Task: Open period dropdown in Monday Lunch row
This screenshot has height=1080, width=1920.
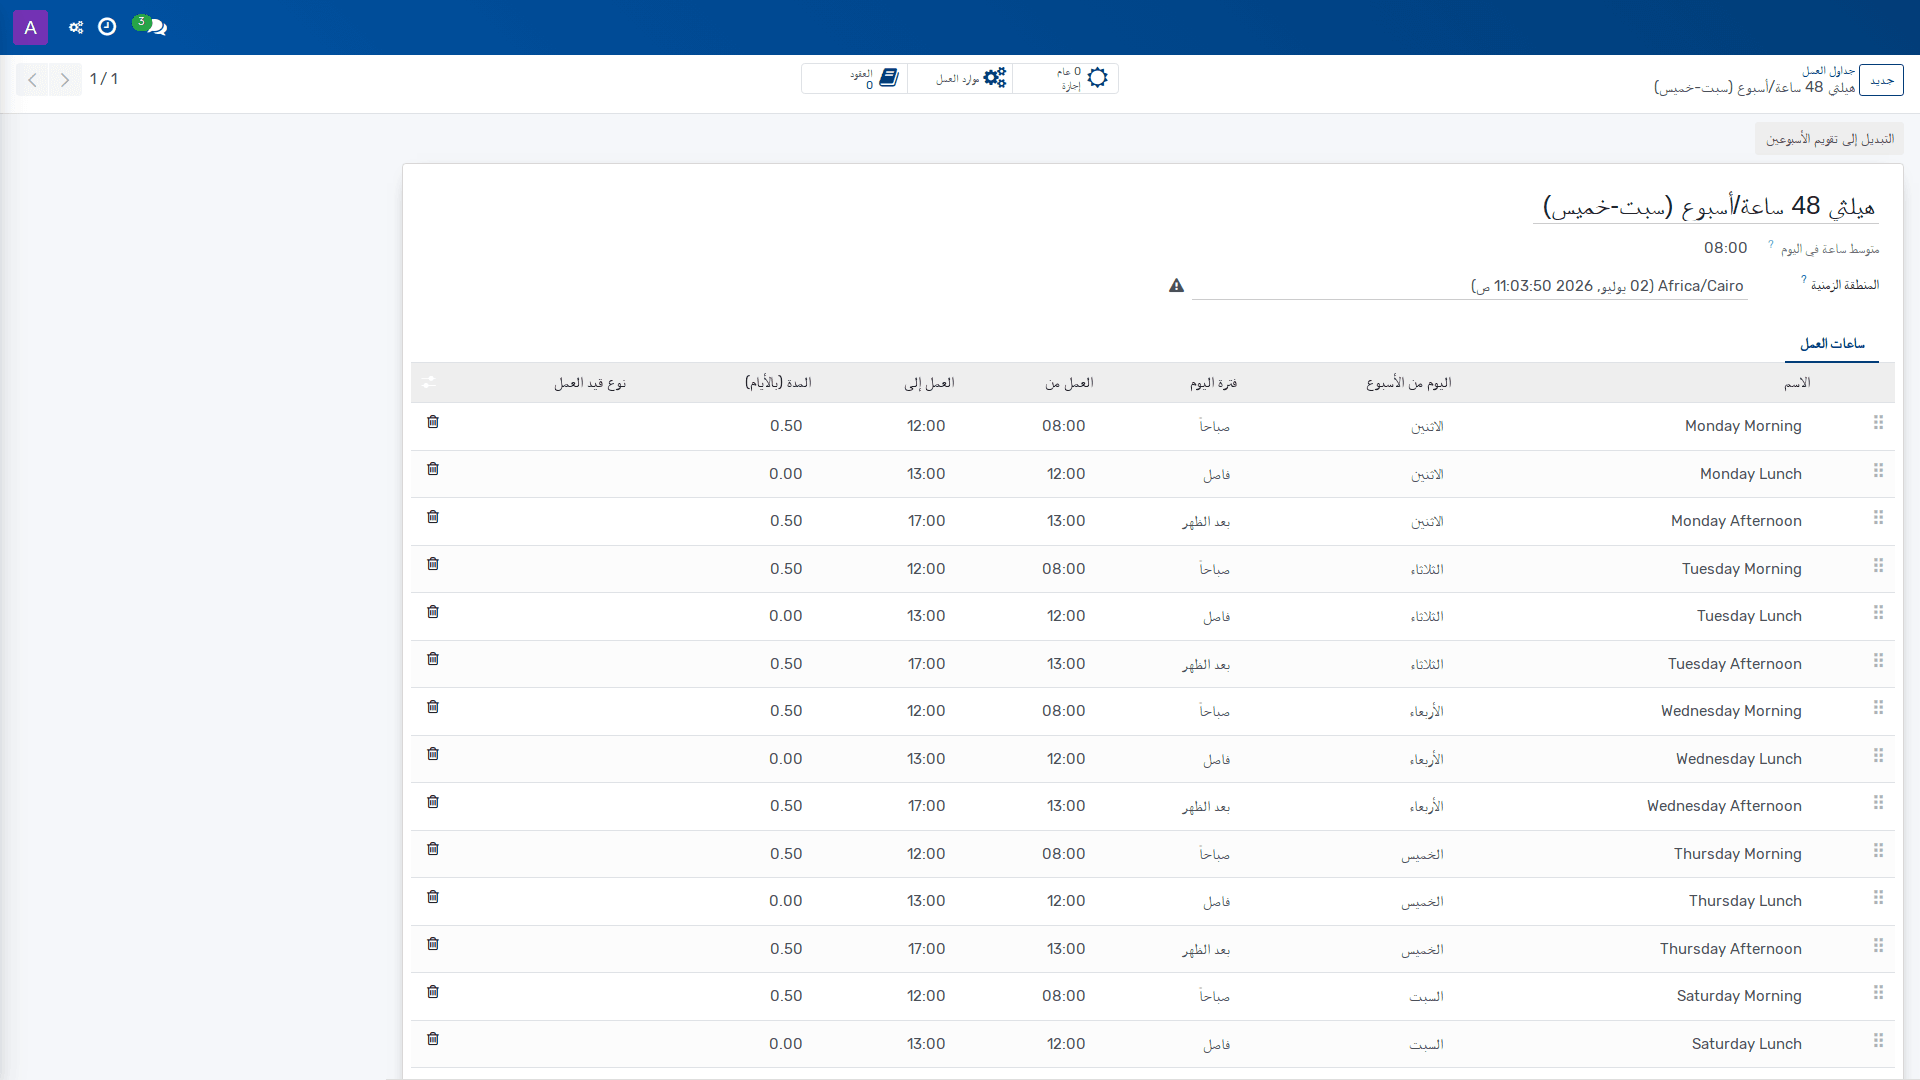Action: (1216, 474)
